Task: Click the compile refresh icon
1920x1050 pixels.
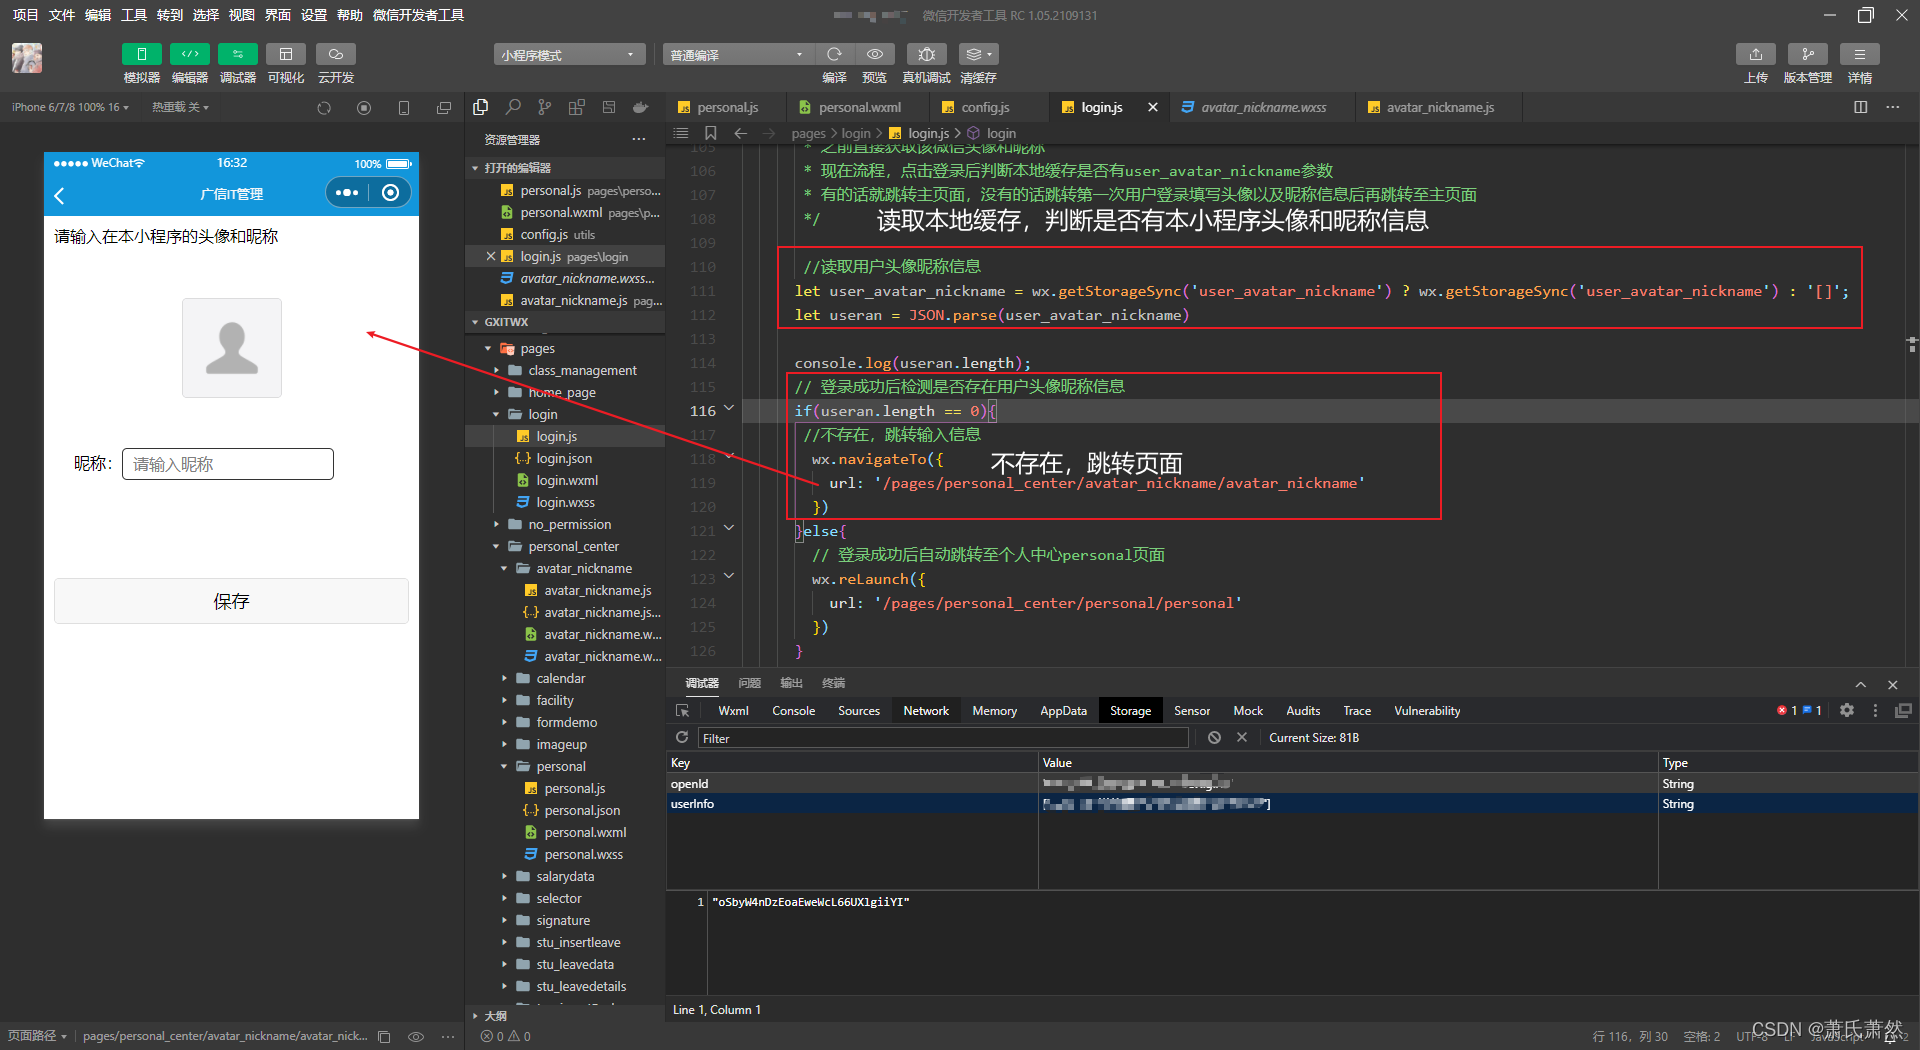Action: [834, 54]
